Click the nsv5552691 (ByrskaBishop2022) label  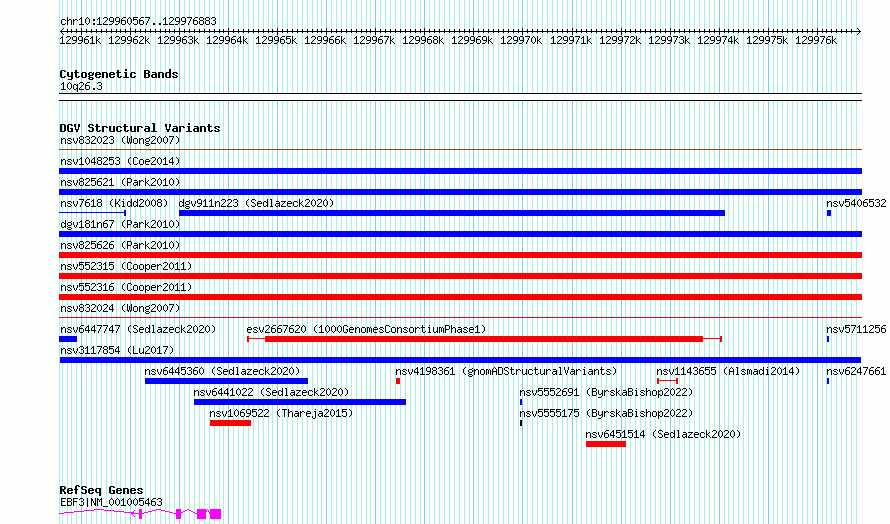[606, 392]
